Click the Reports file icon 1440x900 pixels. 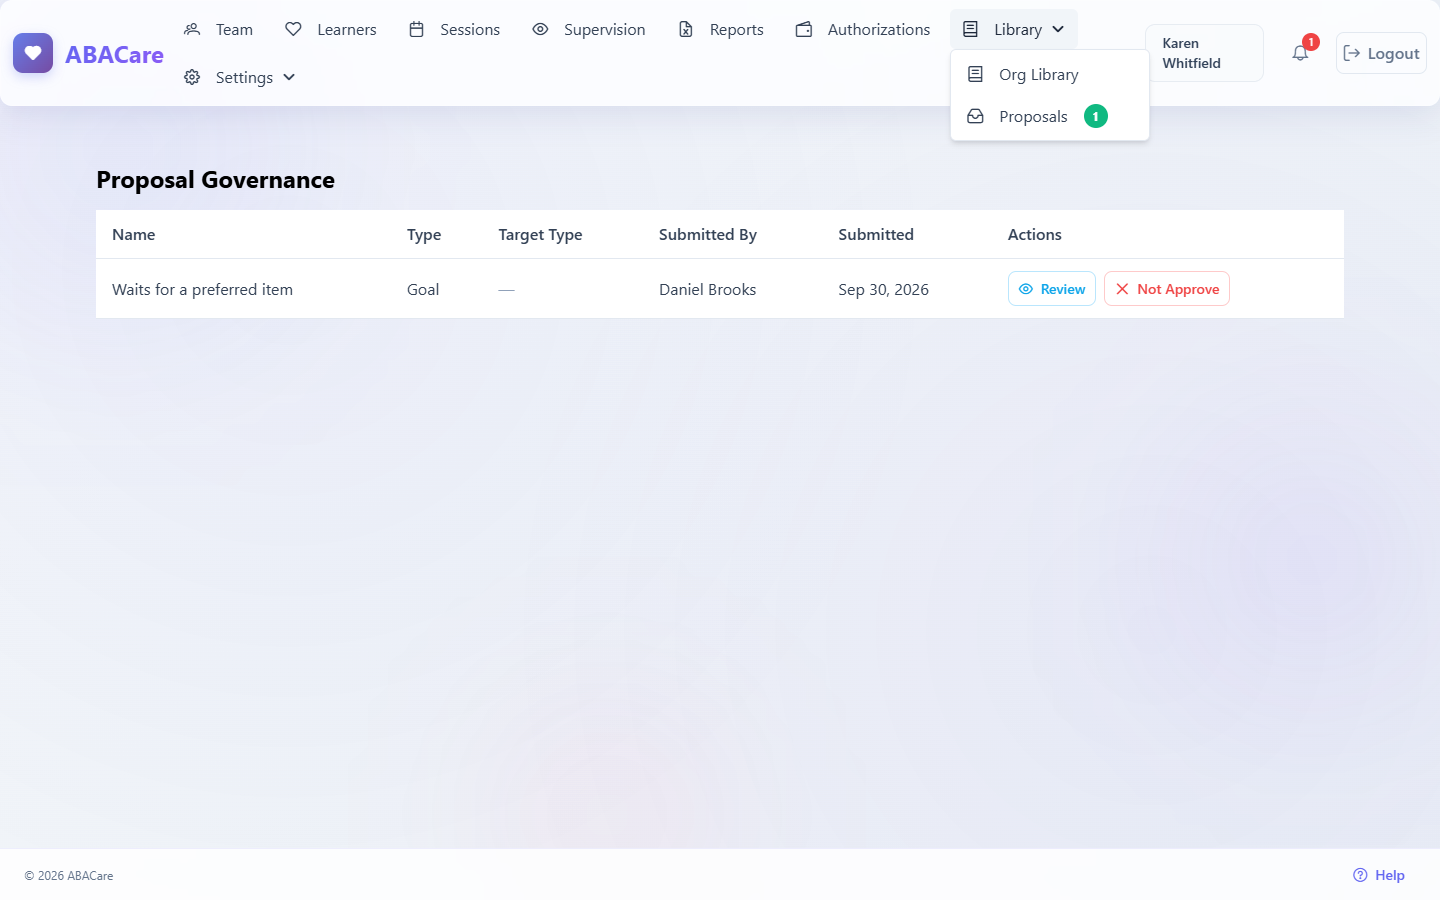pos(686,29)
